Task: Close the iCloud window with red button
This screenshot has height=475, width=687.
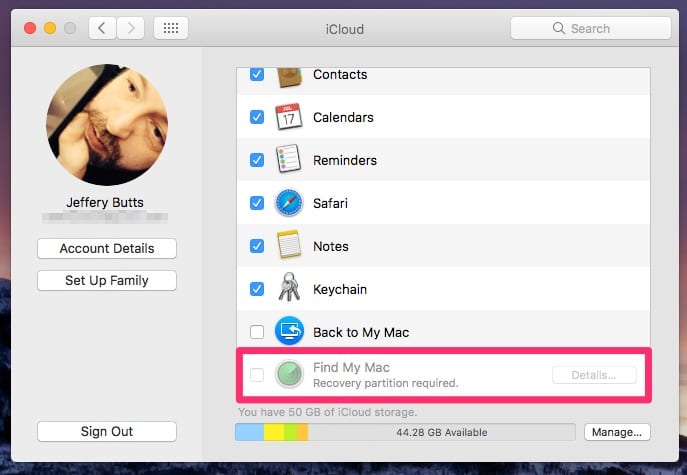Action: 30,28
